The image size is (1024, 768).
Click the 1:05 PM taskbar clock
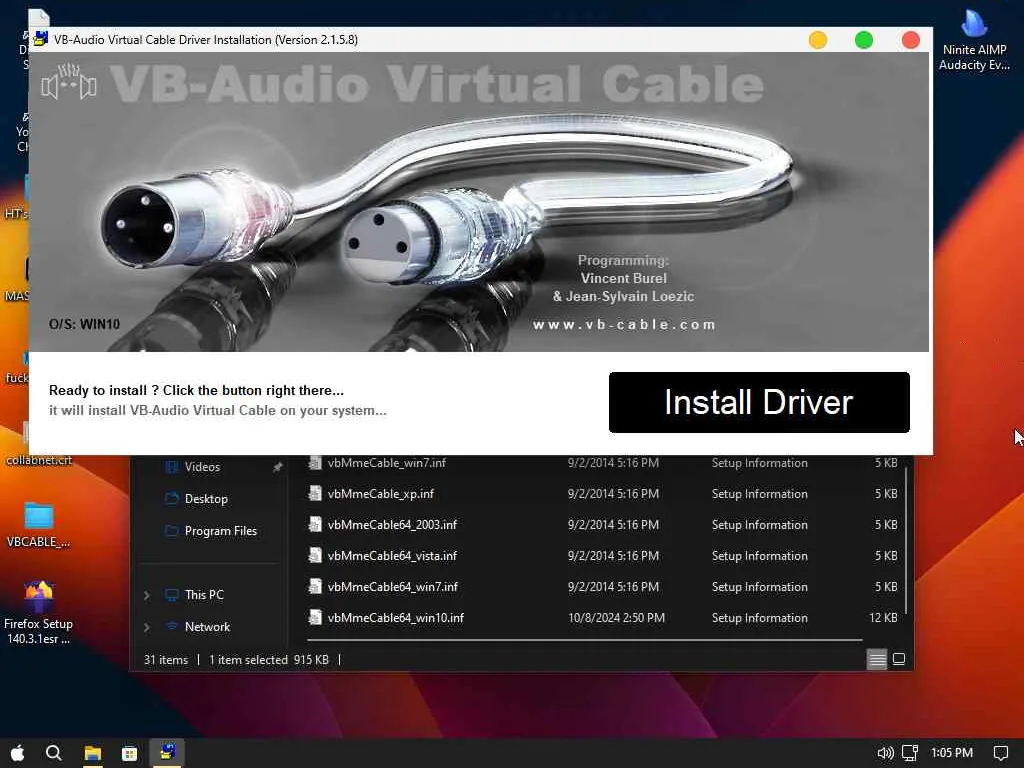pyautogui.click(x=952, y=753)
